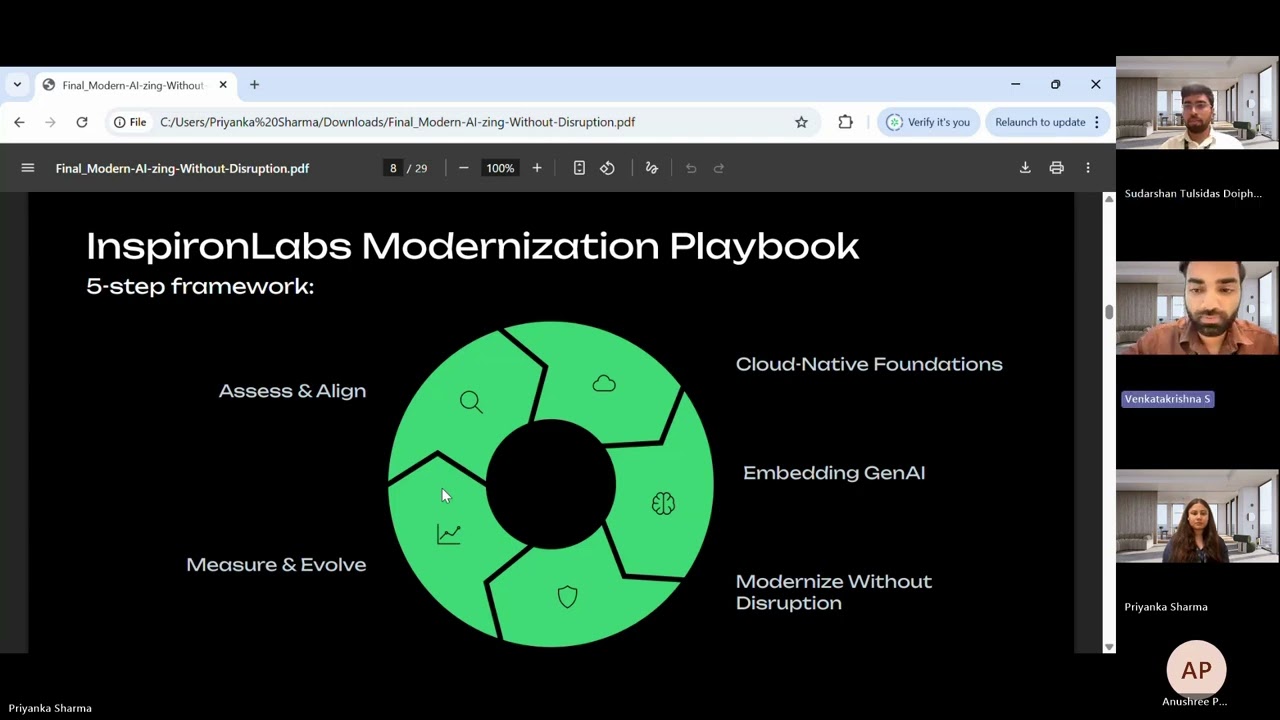Close the Final_Modern-AI-zing tab

point(223,85)
